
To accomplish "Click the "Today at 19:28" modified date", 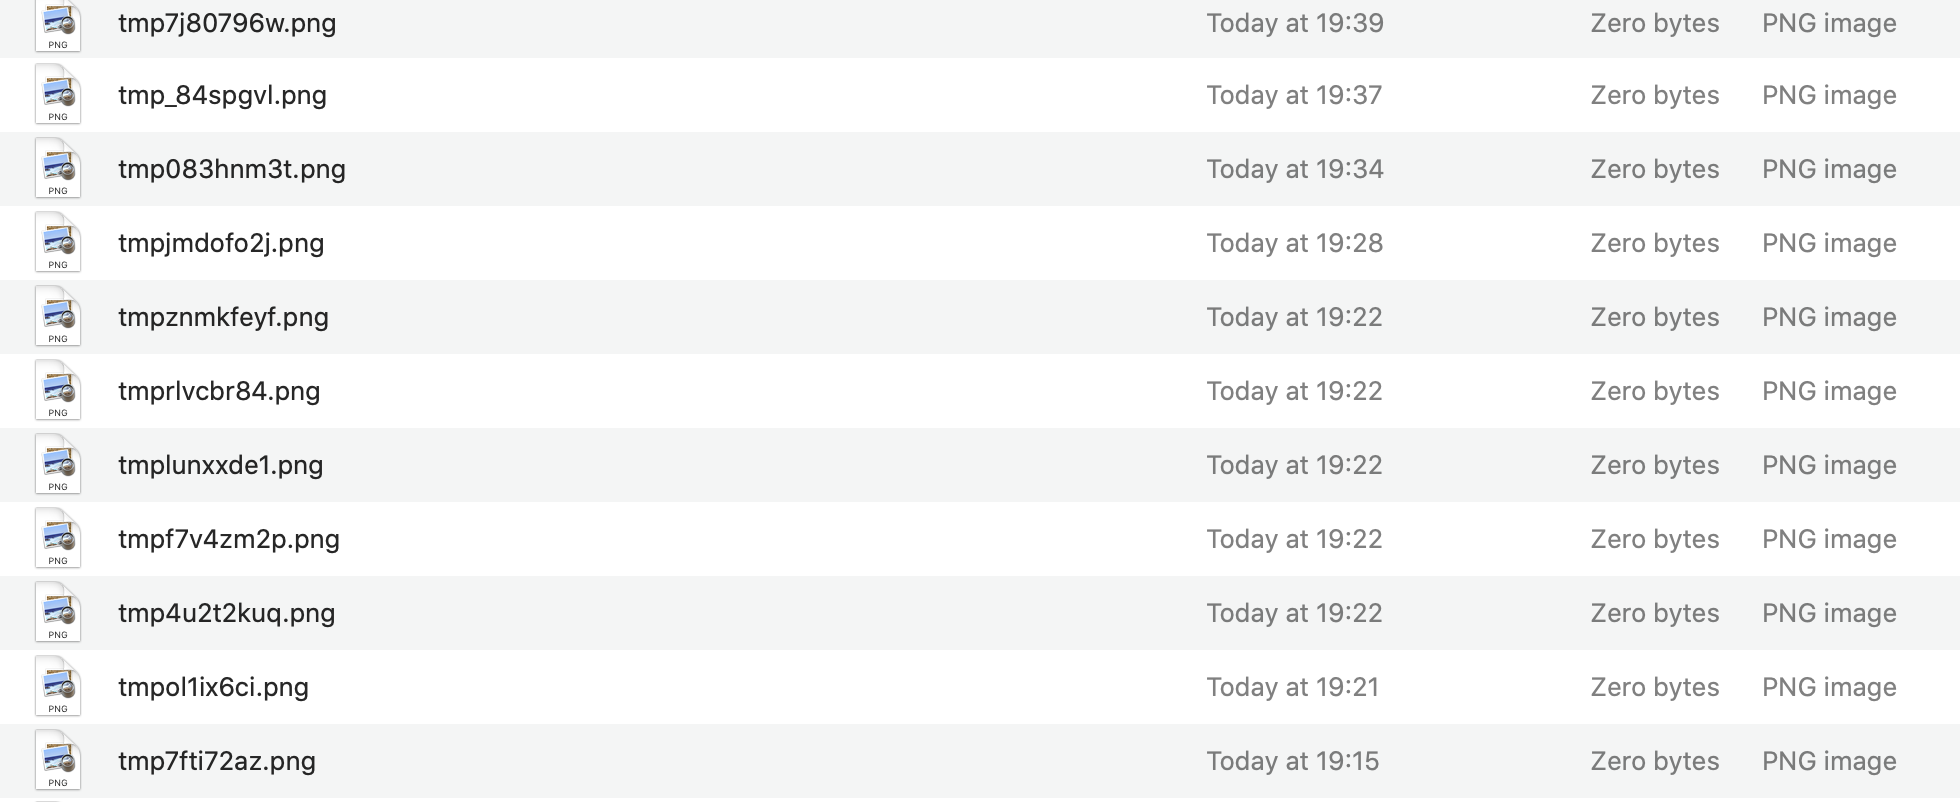I will click(1294, 243).
